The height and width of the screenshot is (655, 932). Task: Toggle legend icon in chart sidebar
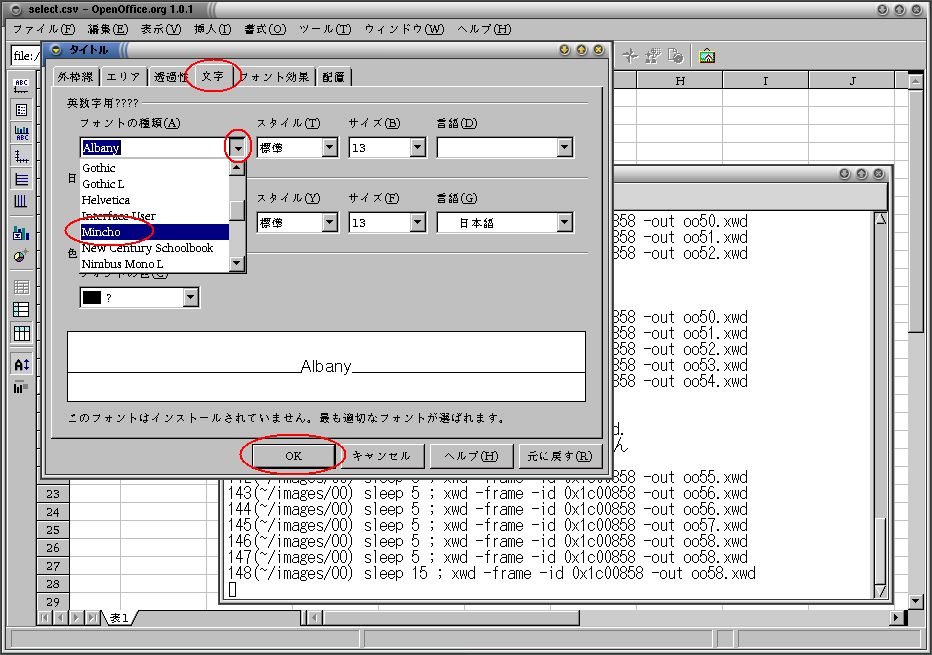21,110
